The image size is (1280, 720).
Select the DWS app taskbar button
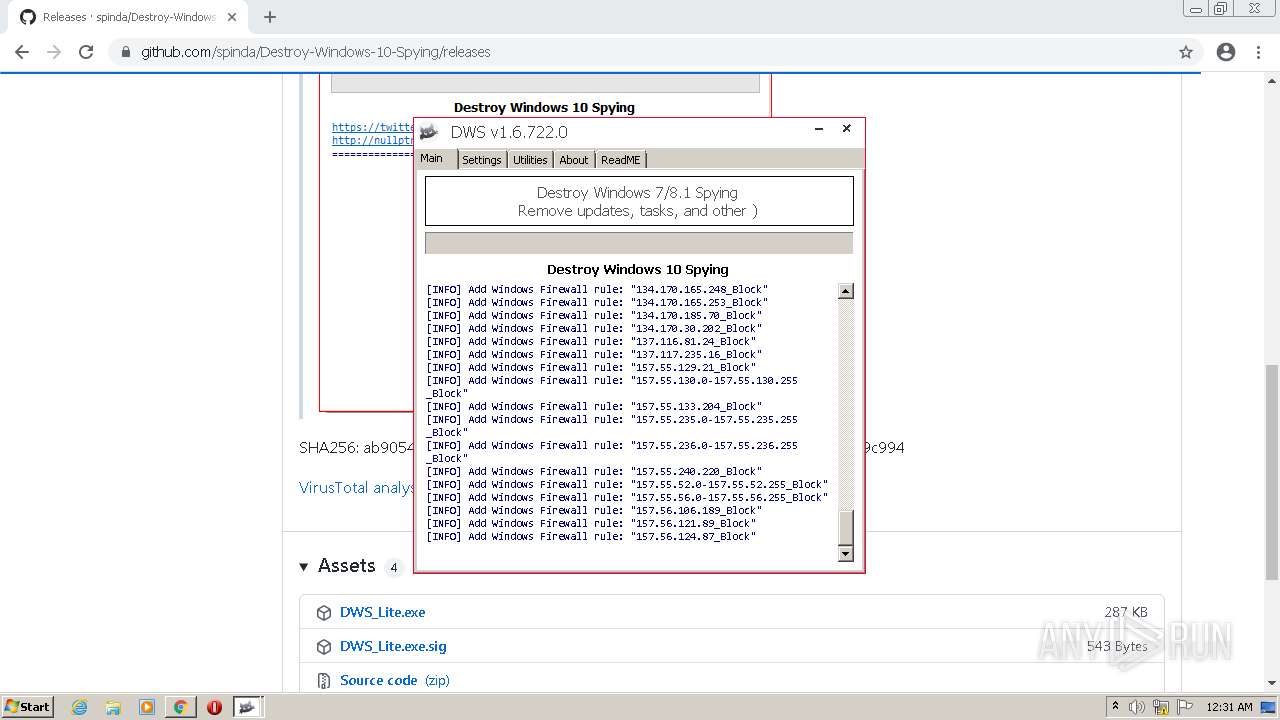coord(248,707)
